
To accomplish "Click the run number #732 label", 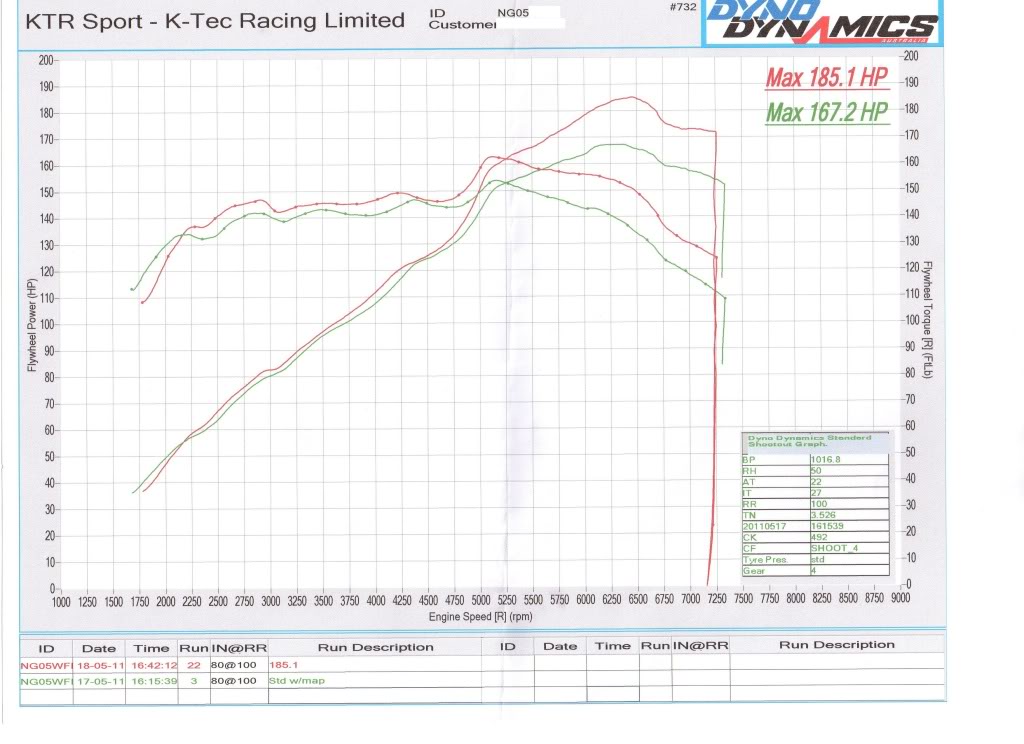I will (x=682, y=7).
